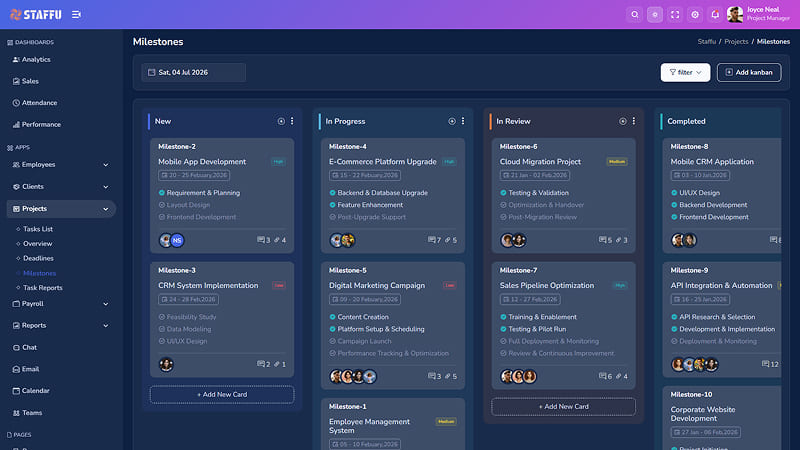Open In Review column three-dot menu
Viewport: 800px width, 450px height.
tap(634, 121)
